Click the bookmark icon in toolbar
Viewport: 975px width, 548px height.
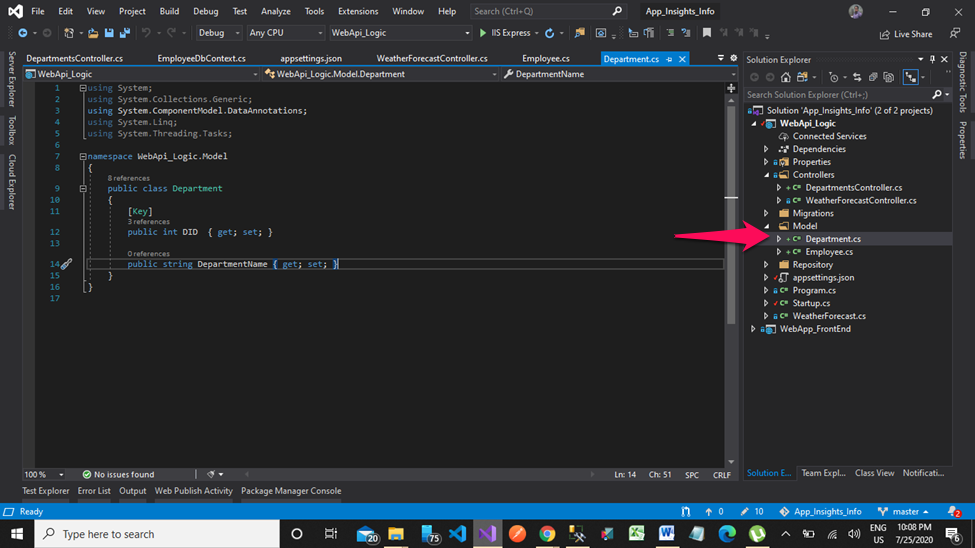pyautogui.click(x=706, y=33)
